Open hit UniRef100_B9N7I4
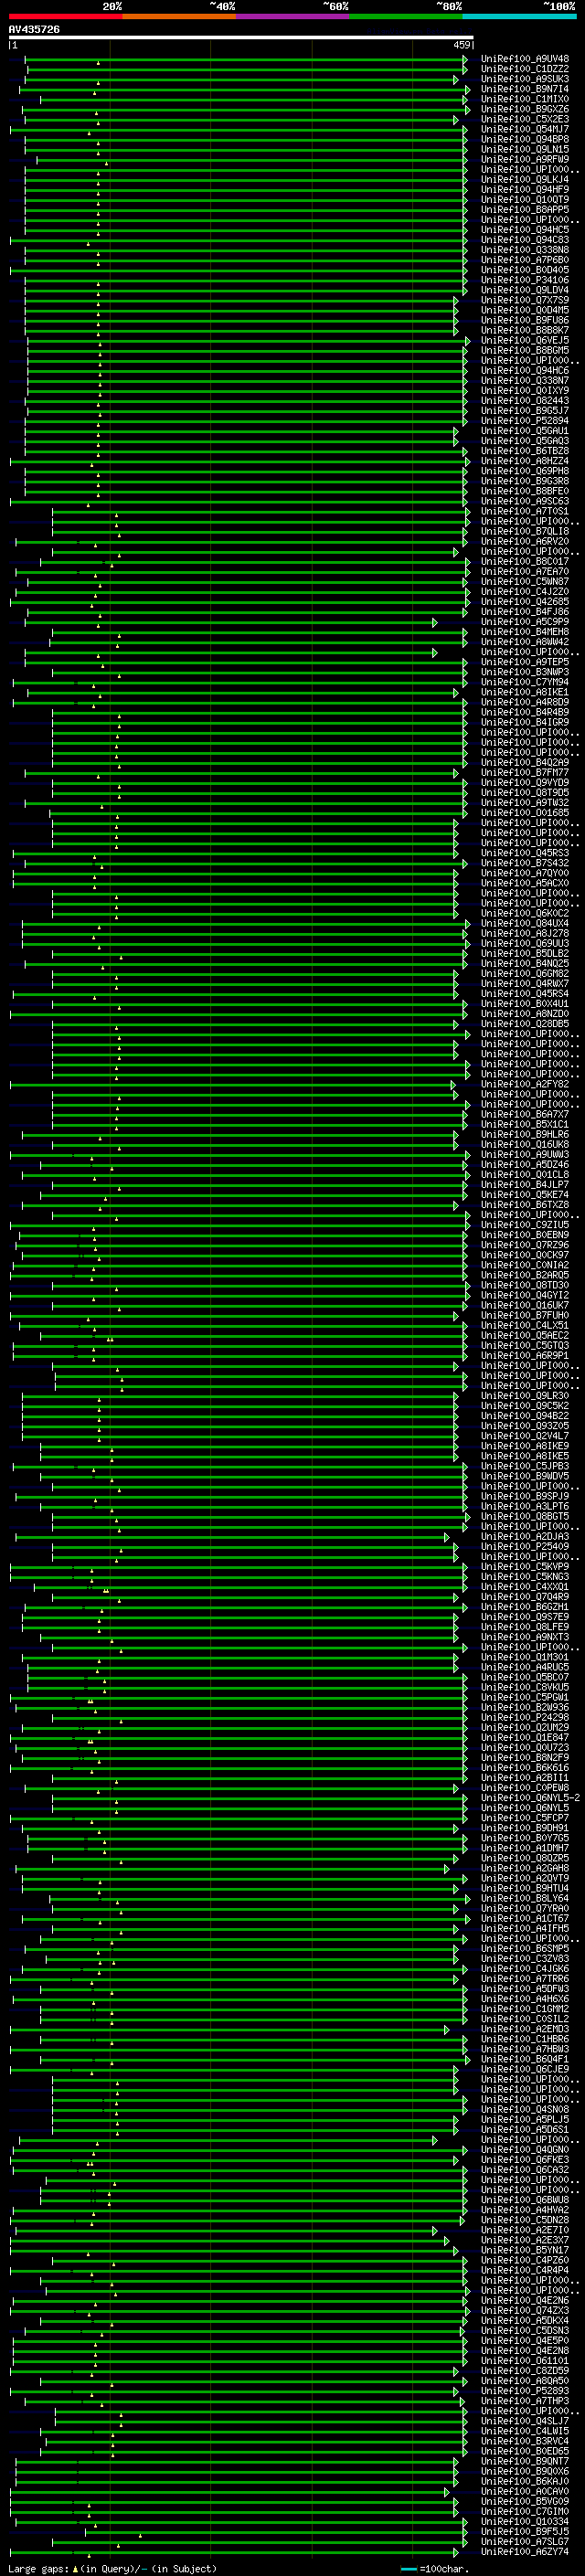Viewport: 585px width, 2576px height. coord(525,89)
